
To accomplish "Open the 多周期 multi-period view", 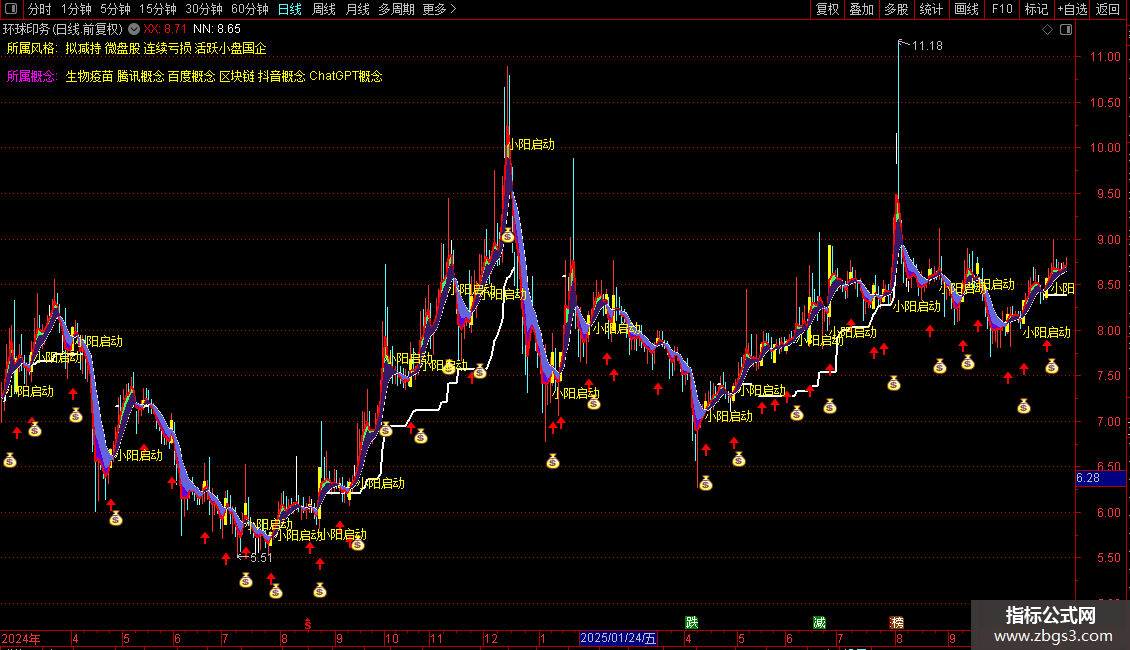I will [396, 9].
